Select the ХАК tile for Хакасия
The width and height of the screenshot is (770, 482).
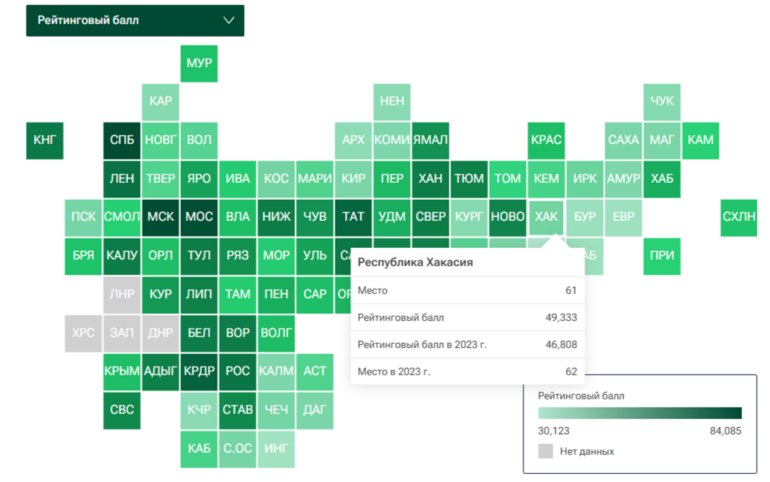pyautogui.click(x=546, y=217)
